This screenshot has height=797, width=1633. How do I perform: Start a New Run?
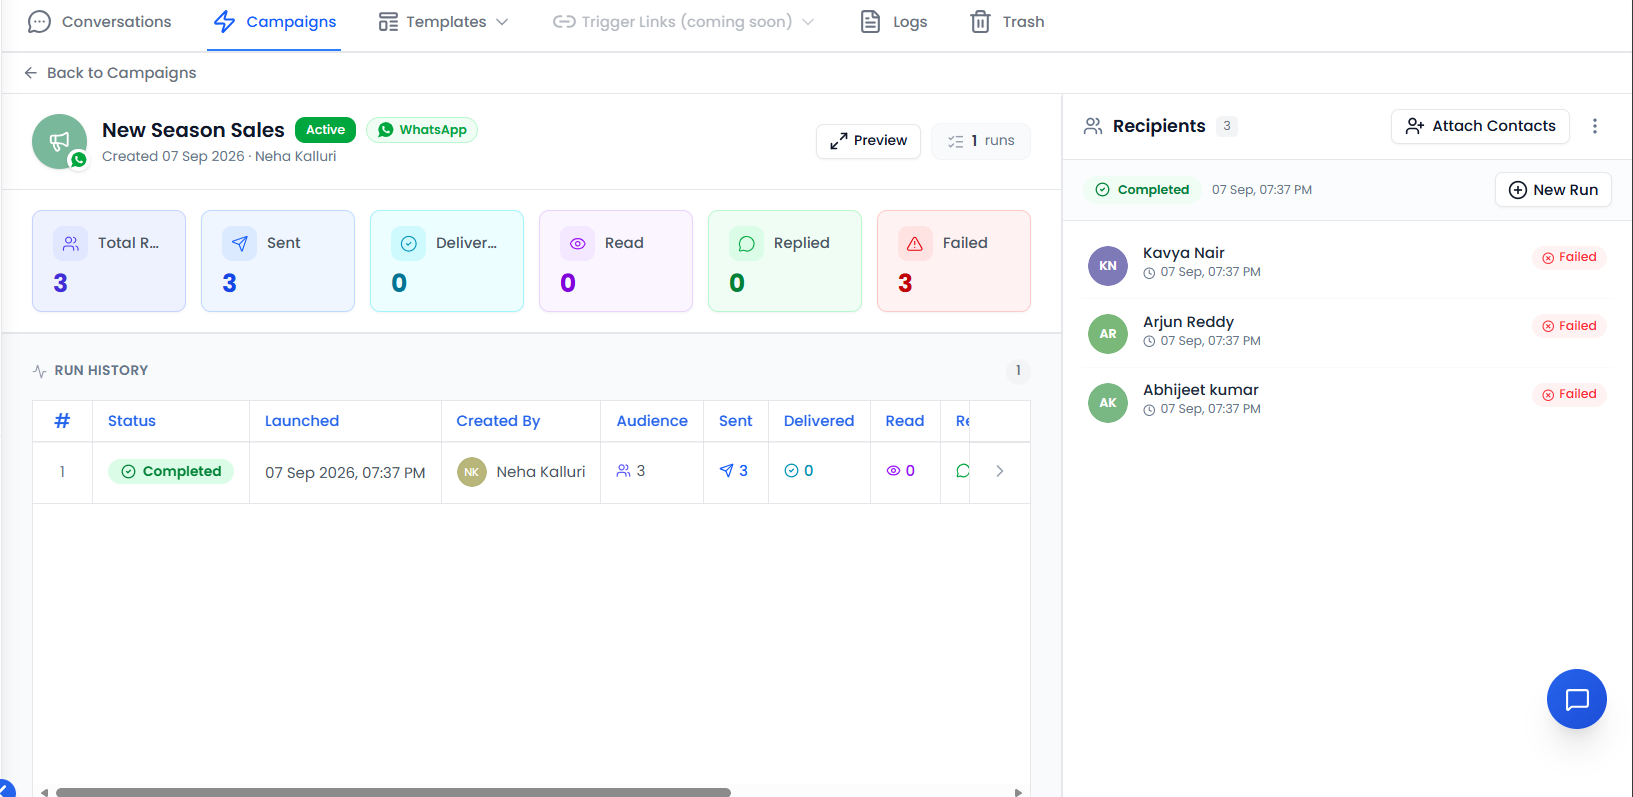(1553, 190)
